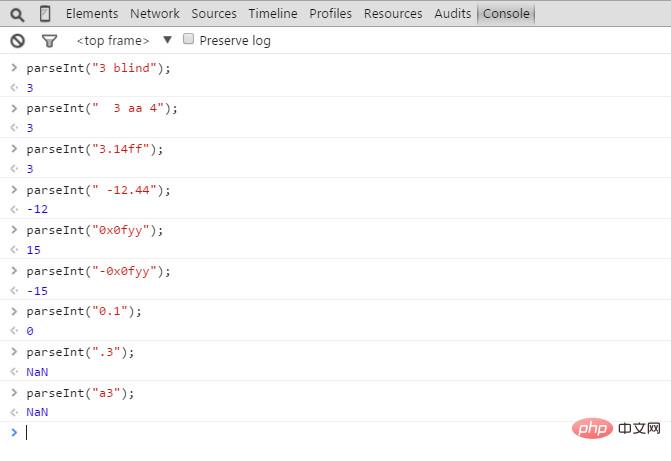Select the Audits tab

[453, 14]
